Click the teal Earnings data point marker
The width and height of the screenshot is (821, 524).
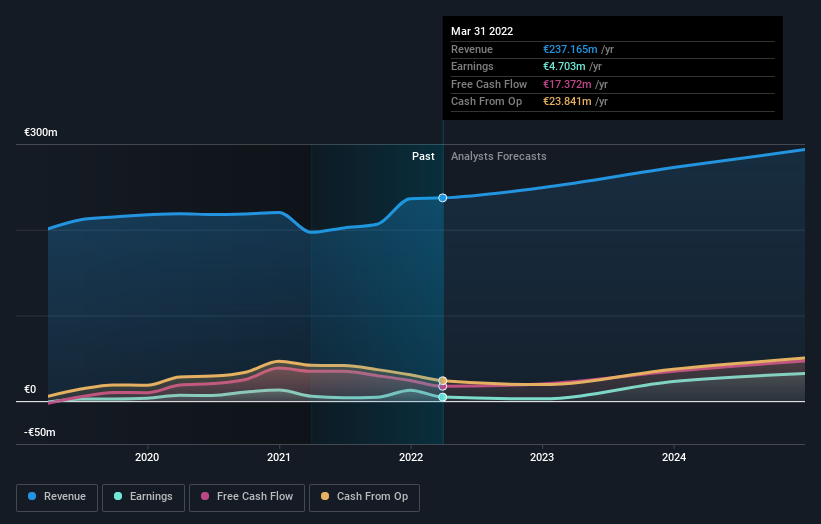coord(443,397)
